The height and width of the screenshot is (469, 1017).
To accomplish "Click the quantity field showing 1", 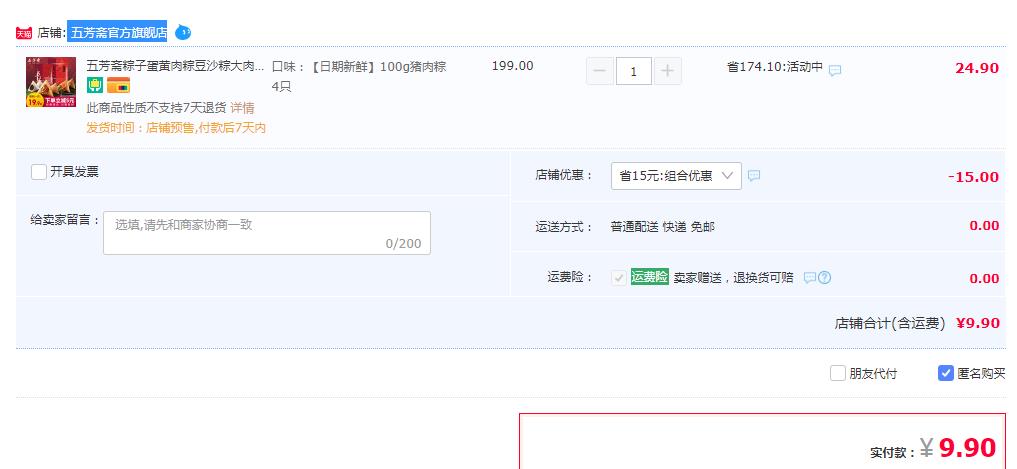I will pyautogui.click(x=634, y=71).
